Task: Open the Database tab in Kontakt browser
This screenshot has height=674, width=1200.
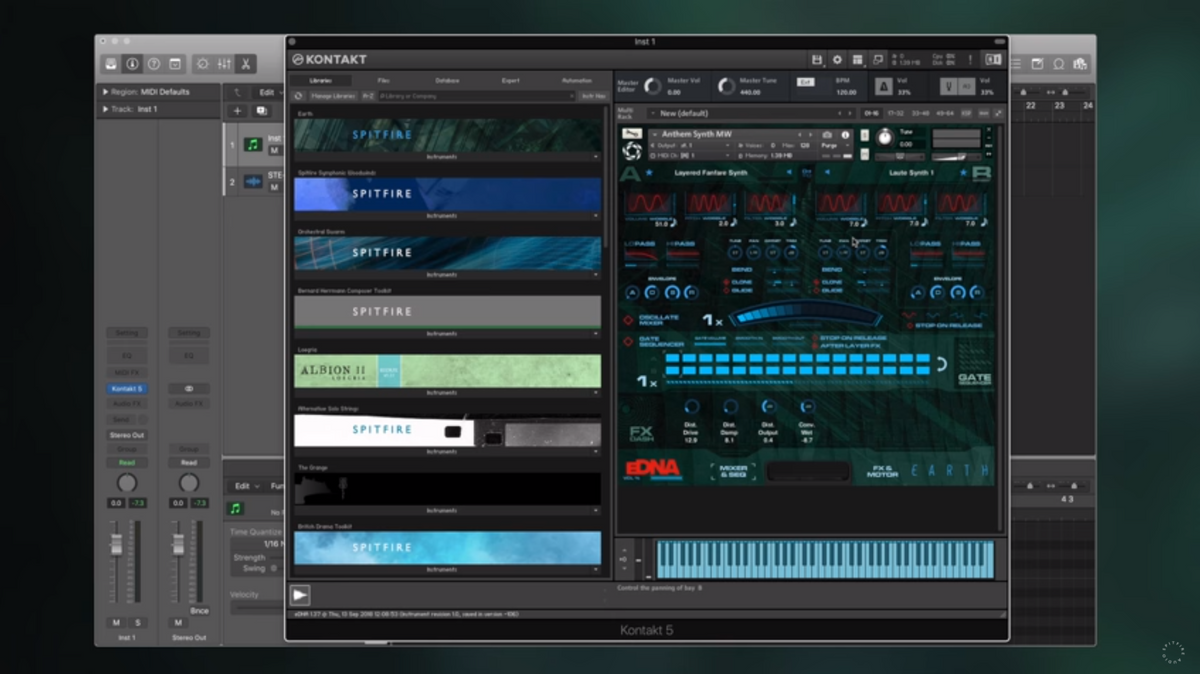Action: click(x=447, y=80)
